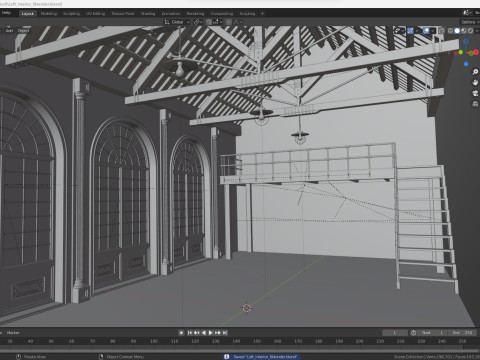
Task: Switch to UV Editing workspace tab
Action: [x=96, y=14]
